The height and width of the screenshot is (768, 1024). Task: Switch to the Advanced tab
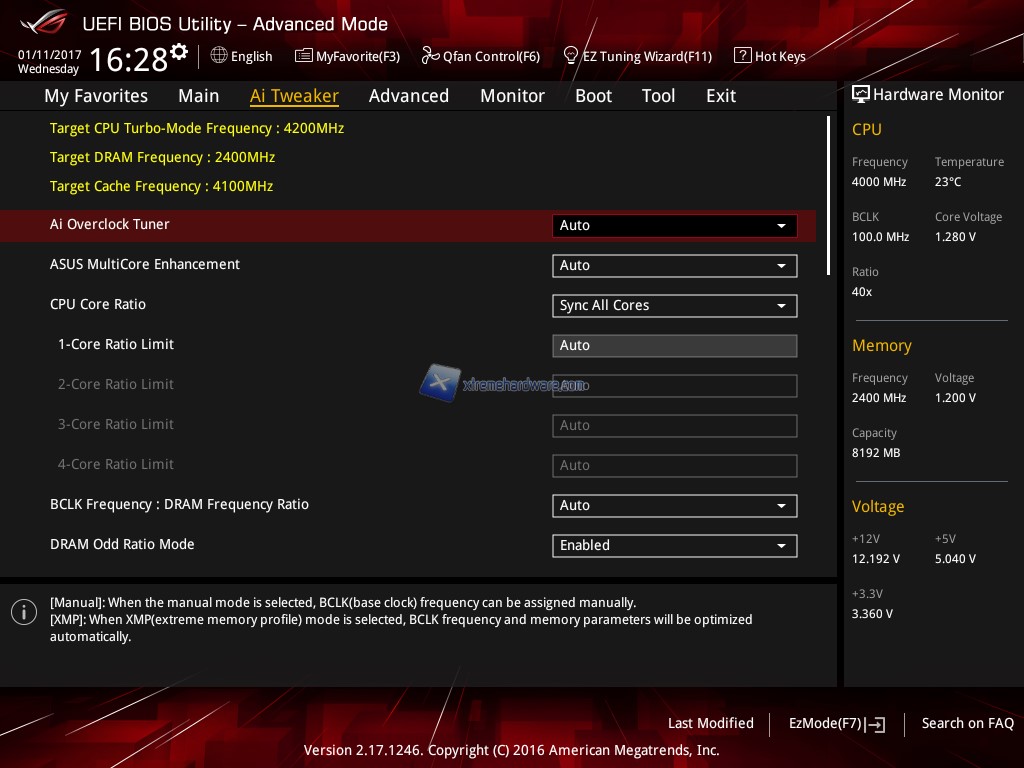(408, 96)
